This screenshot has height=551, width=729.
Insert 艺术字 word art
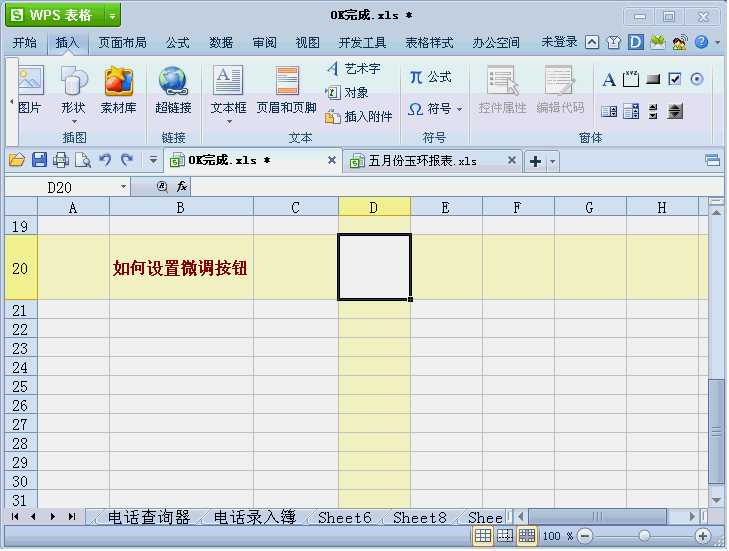coord(353,69)
